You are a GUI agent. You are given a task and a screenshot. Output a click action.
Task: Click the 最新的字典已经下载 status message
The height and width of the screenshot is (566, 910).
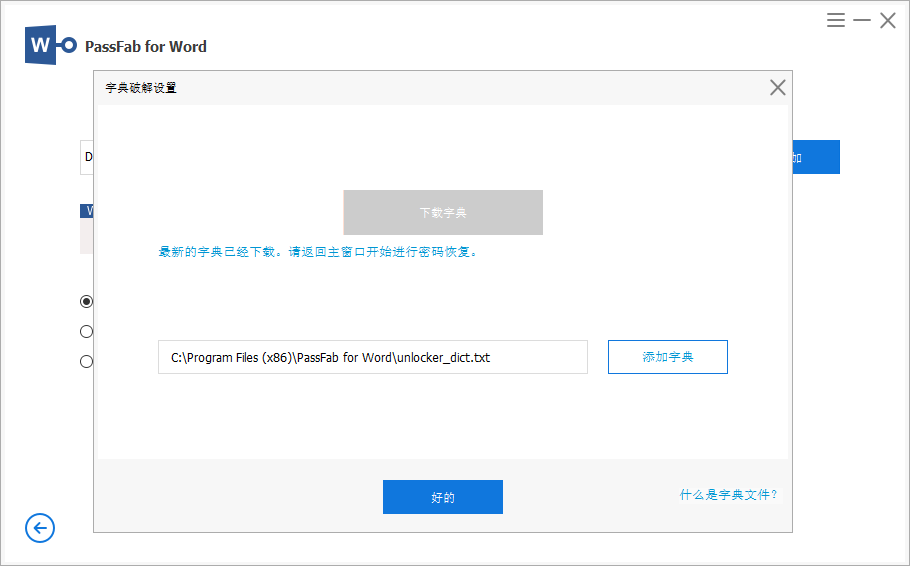pos(318,252)
